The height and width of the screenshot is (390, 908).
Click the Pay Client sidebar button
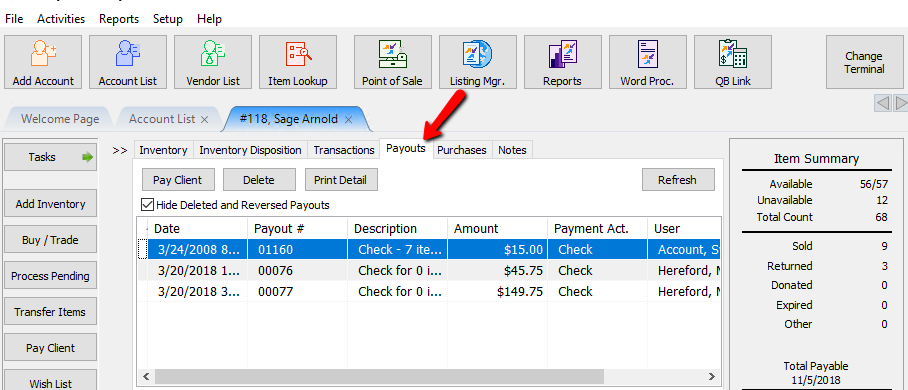click(x=50, y=348)
